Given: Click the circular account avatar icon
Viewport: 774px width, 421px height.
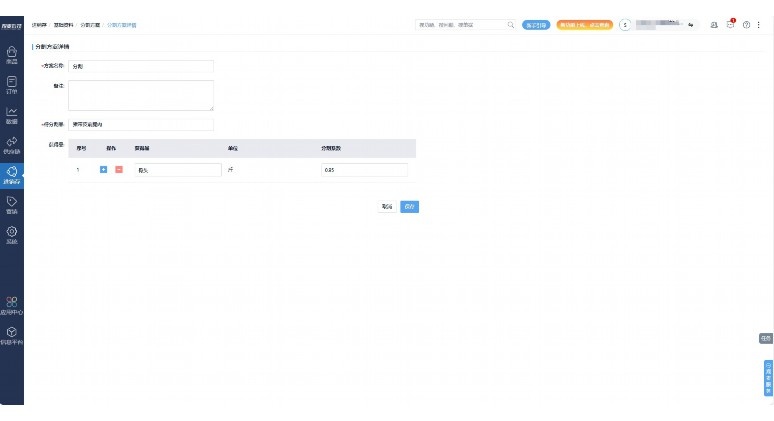Looking at the screenshot, I should click(625, 25).
